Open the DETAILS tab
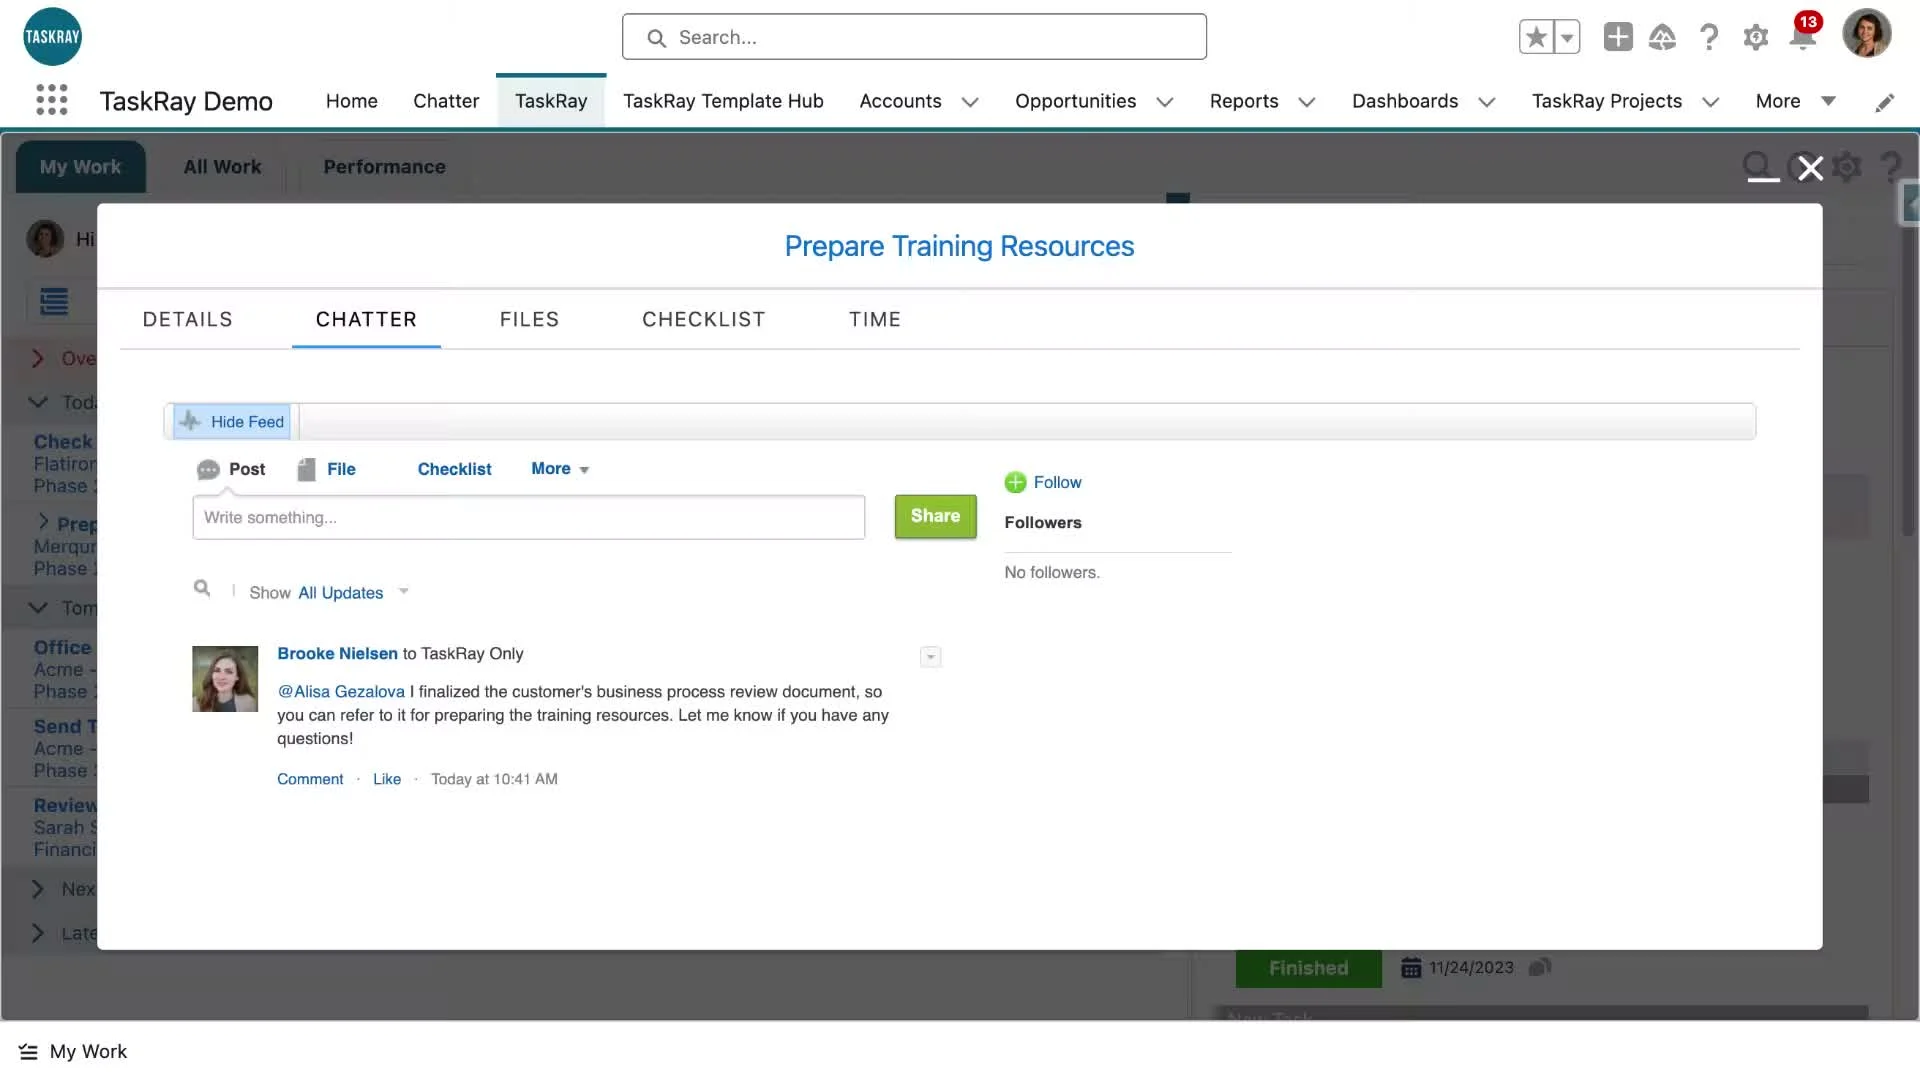1920x1080 pixels. point(187,320)
